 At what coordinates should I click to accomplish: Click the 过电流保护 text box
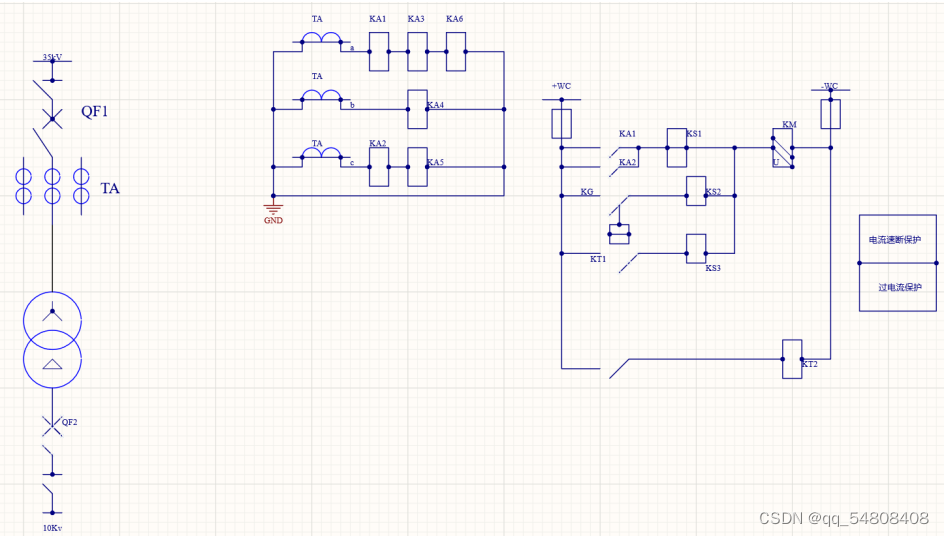pos(898,287)
